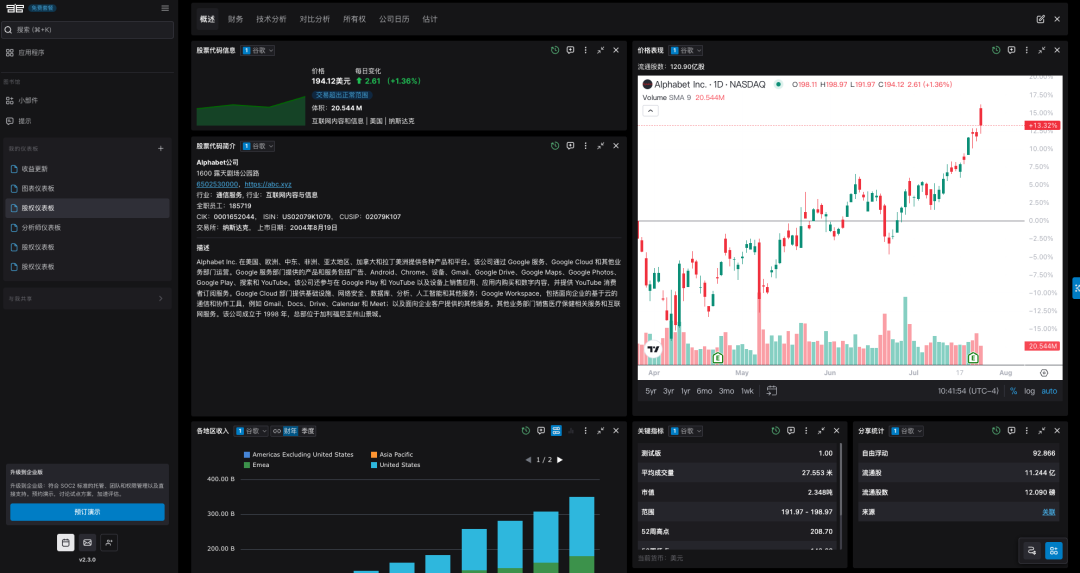Click the date range calendar icon below chart
The height and width of the screenshot is (573, 1080).
pos(772,391)
